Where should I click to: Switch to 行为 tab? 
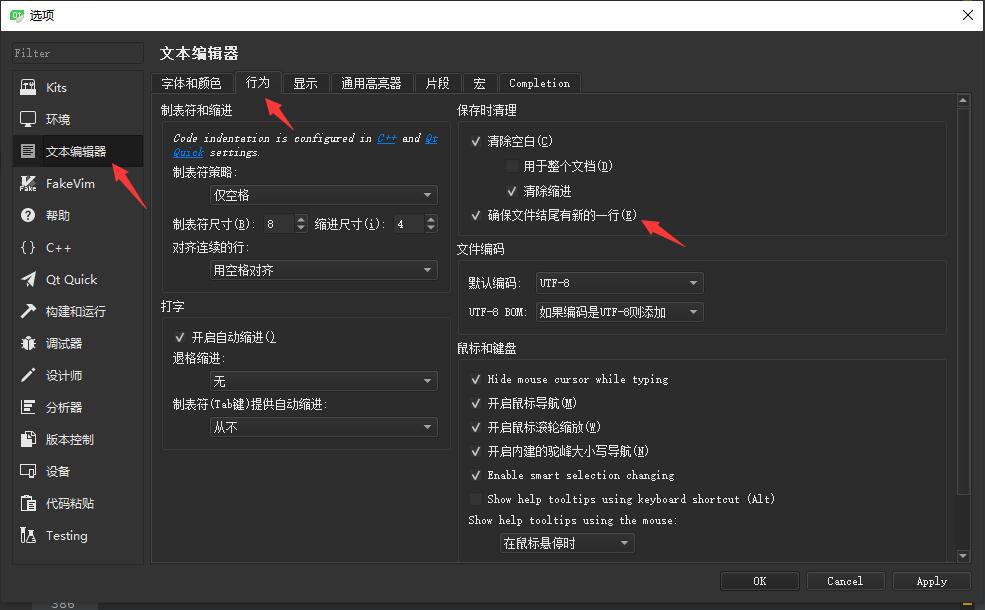[x=258, y=82]
